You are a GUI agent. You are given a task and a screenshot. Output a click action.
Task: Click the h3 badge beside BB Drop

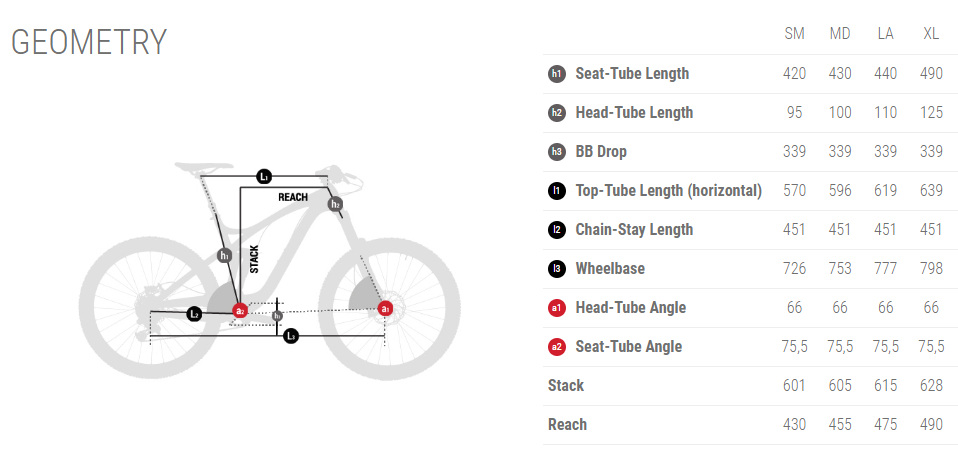pos(557,152)
